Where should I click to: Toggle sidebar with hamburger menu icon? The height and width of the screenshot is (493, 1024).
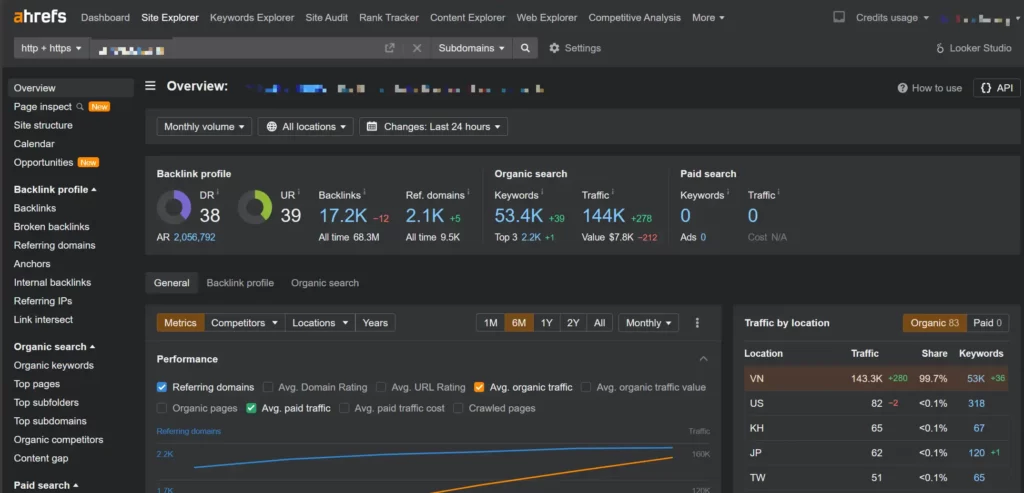(151, 87)
